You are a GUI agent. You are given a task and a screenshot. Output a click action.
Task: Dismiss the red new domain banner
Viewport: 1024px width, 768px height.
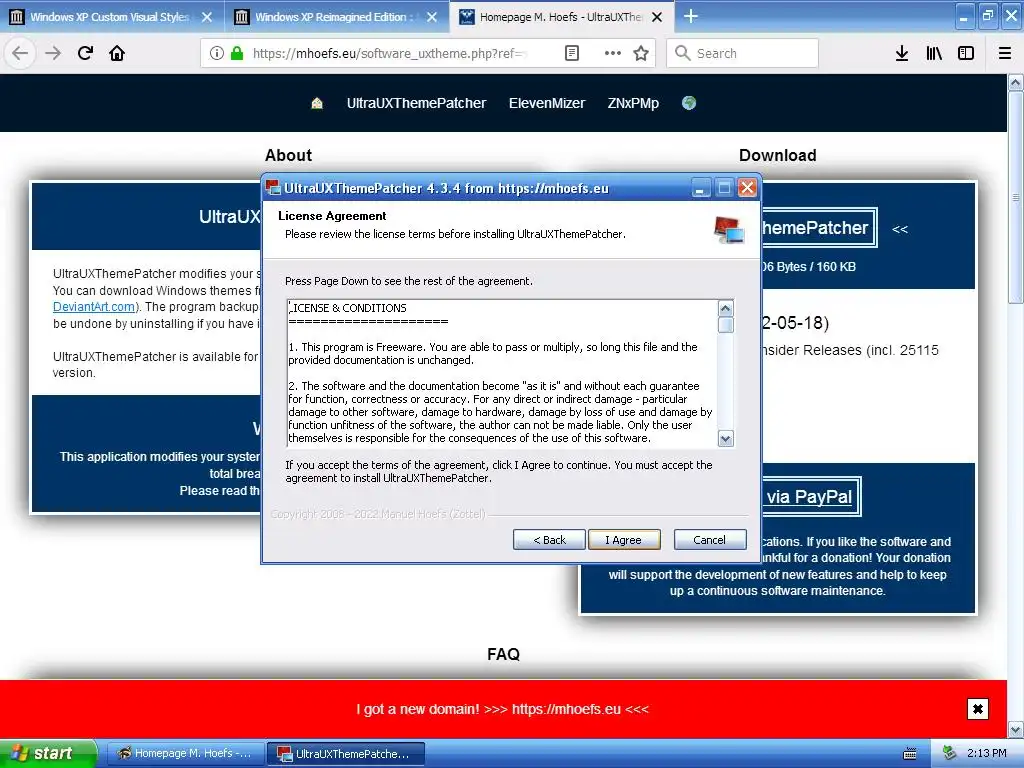[978, 709]
